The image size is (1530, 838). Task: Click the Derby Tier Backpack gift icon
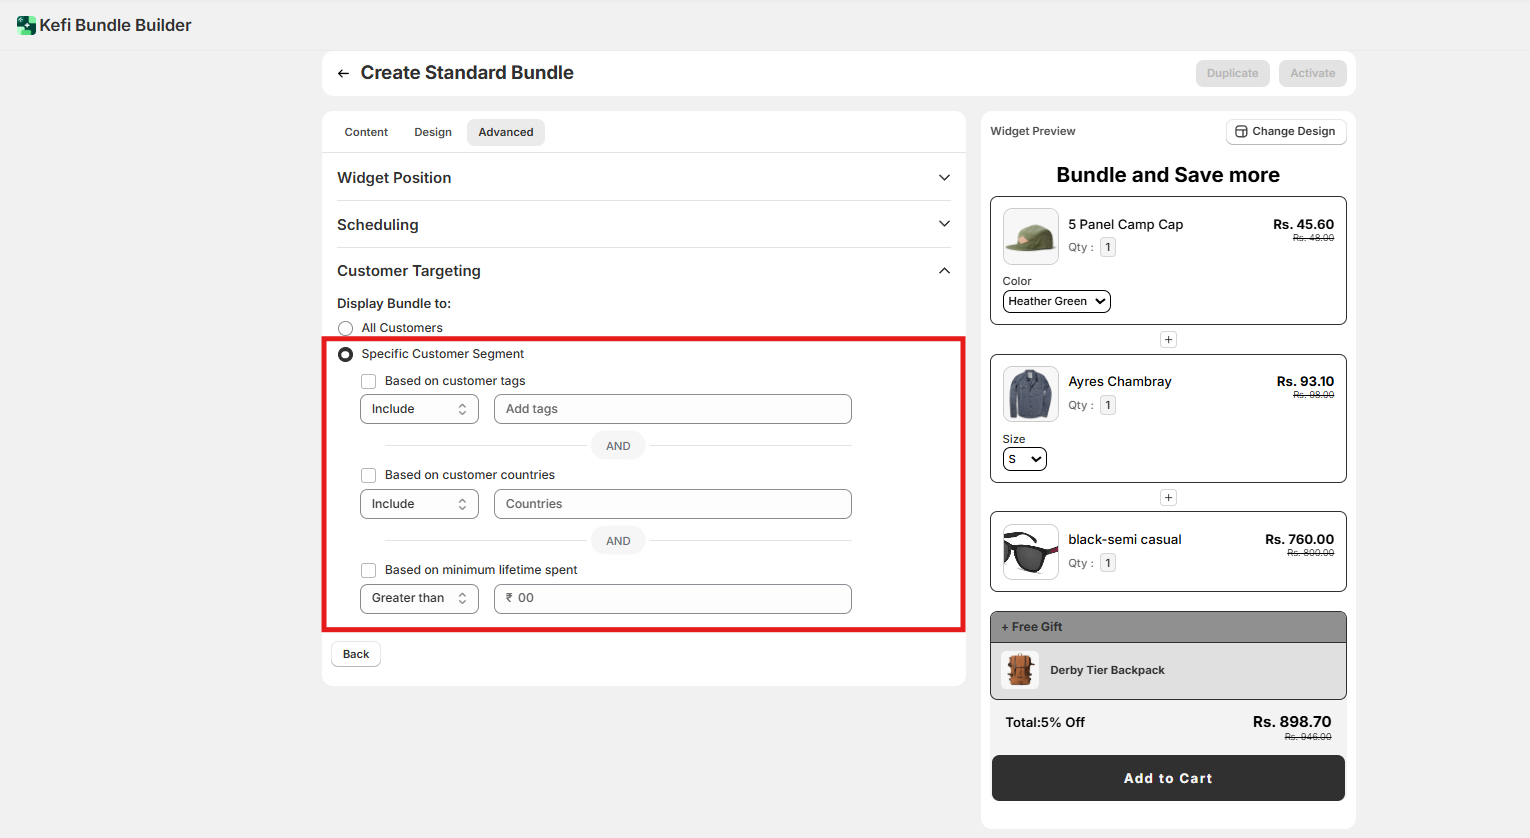(x=1020, y=670)
